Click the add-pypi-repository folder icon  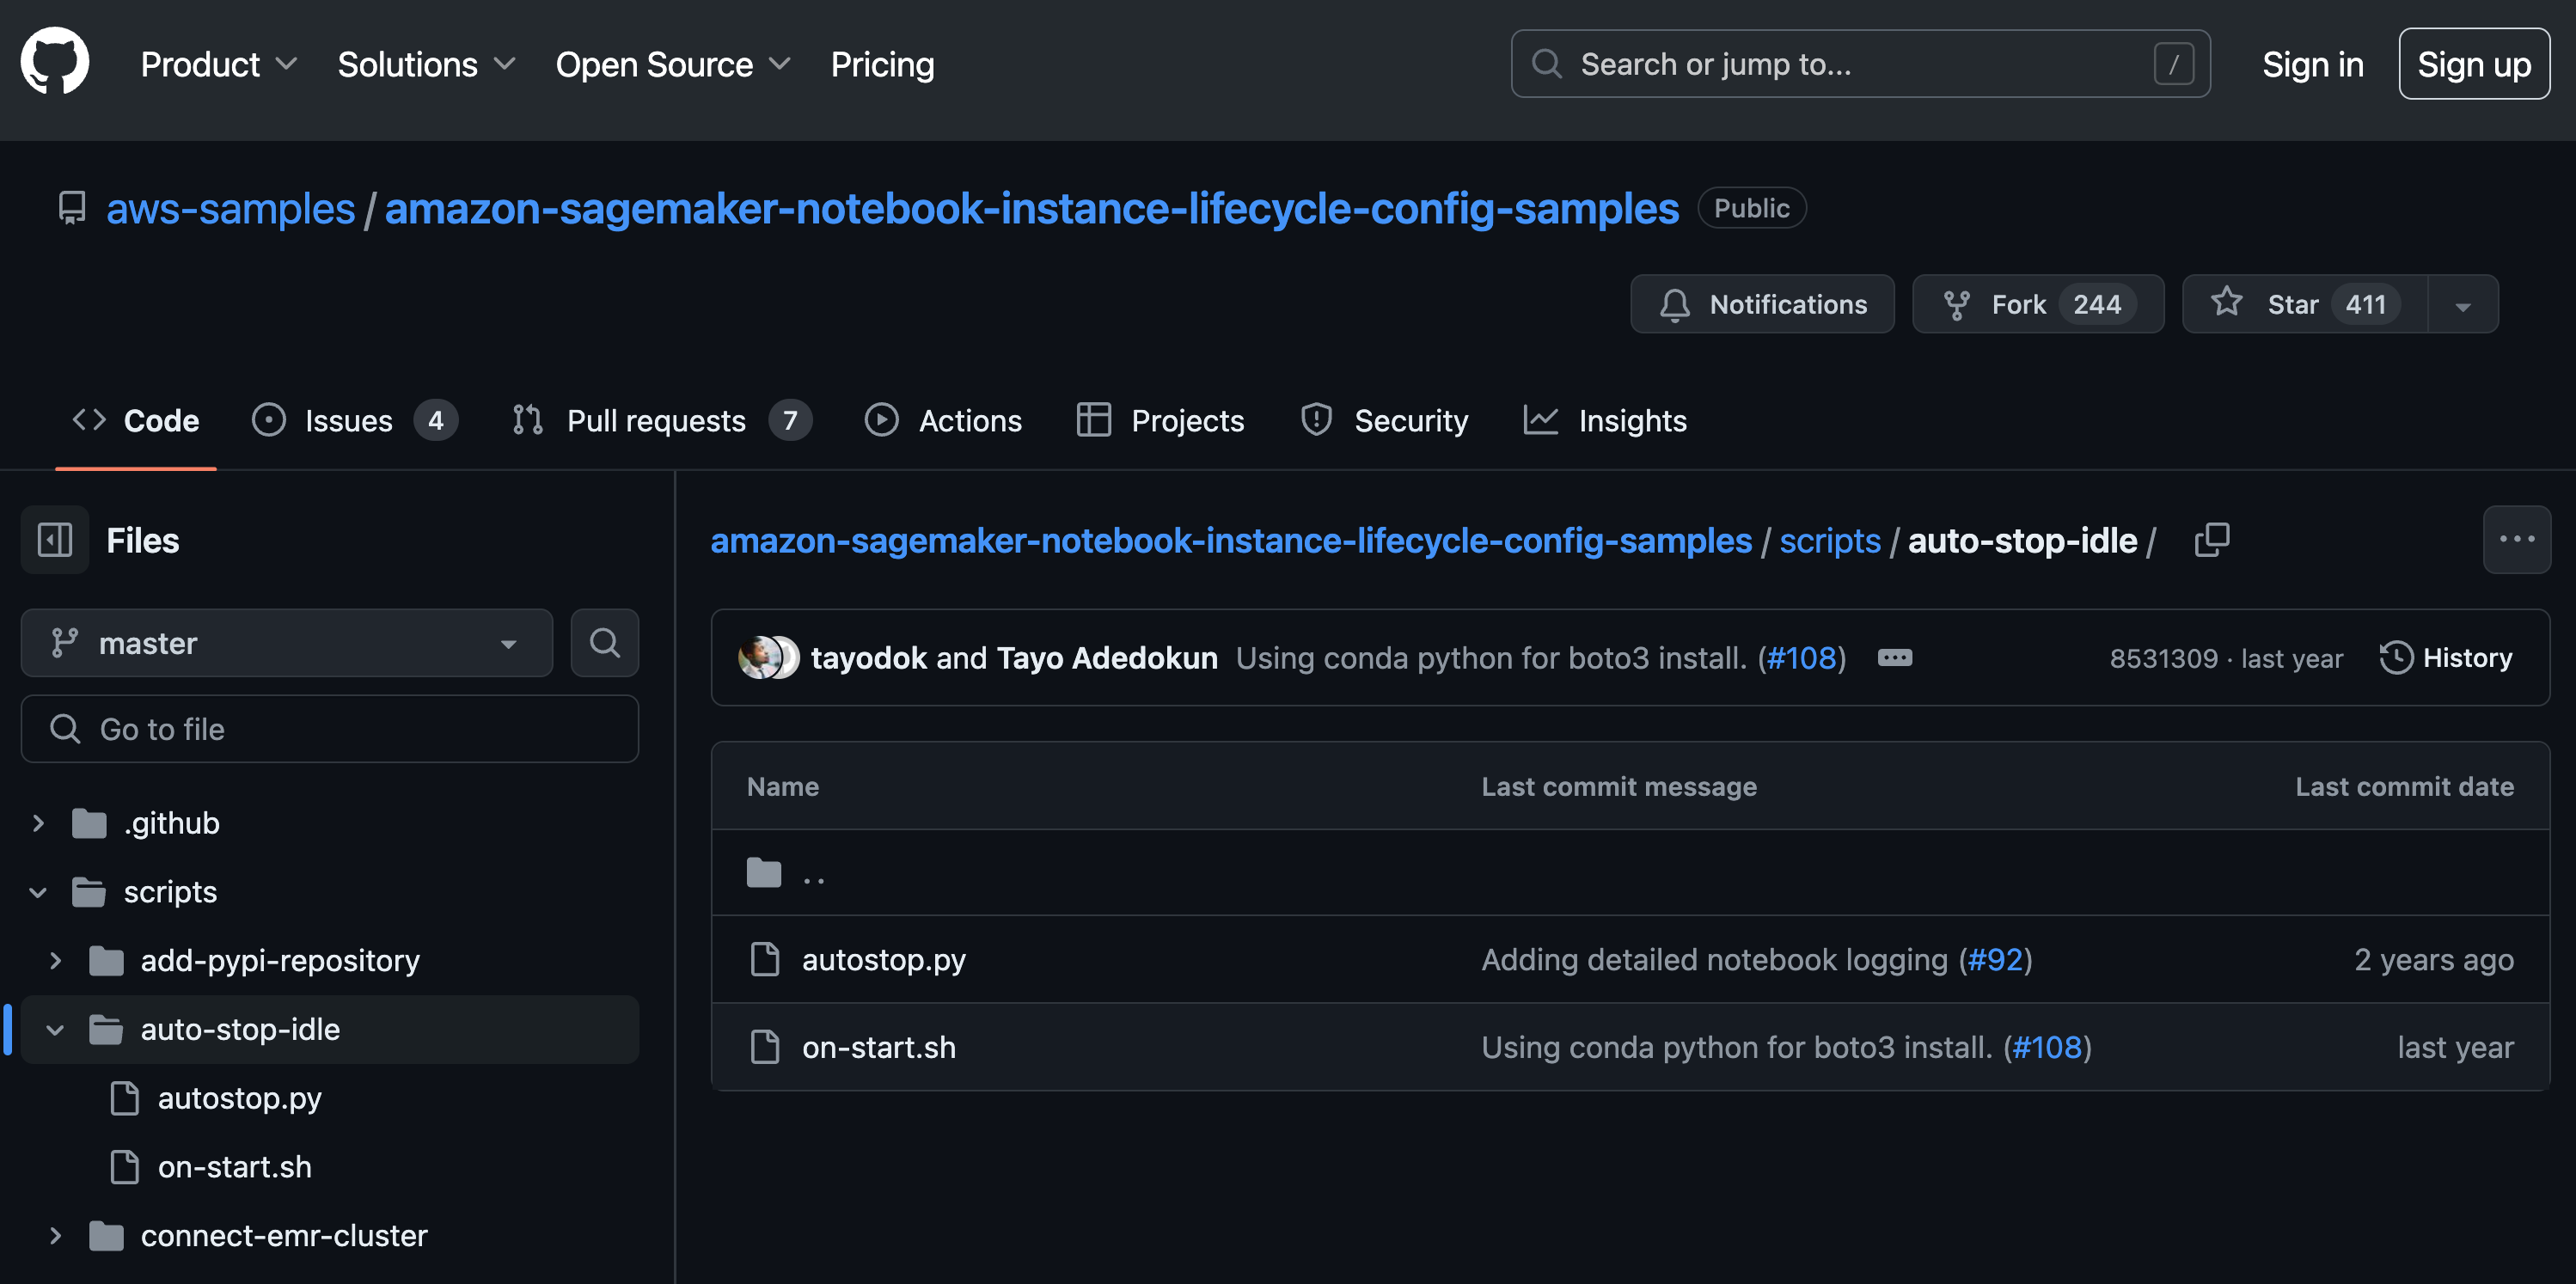coord(106,961)
